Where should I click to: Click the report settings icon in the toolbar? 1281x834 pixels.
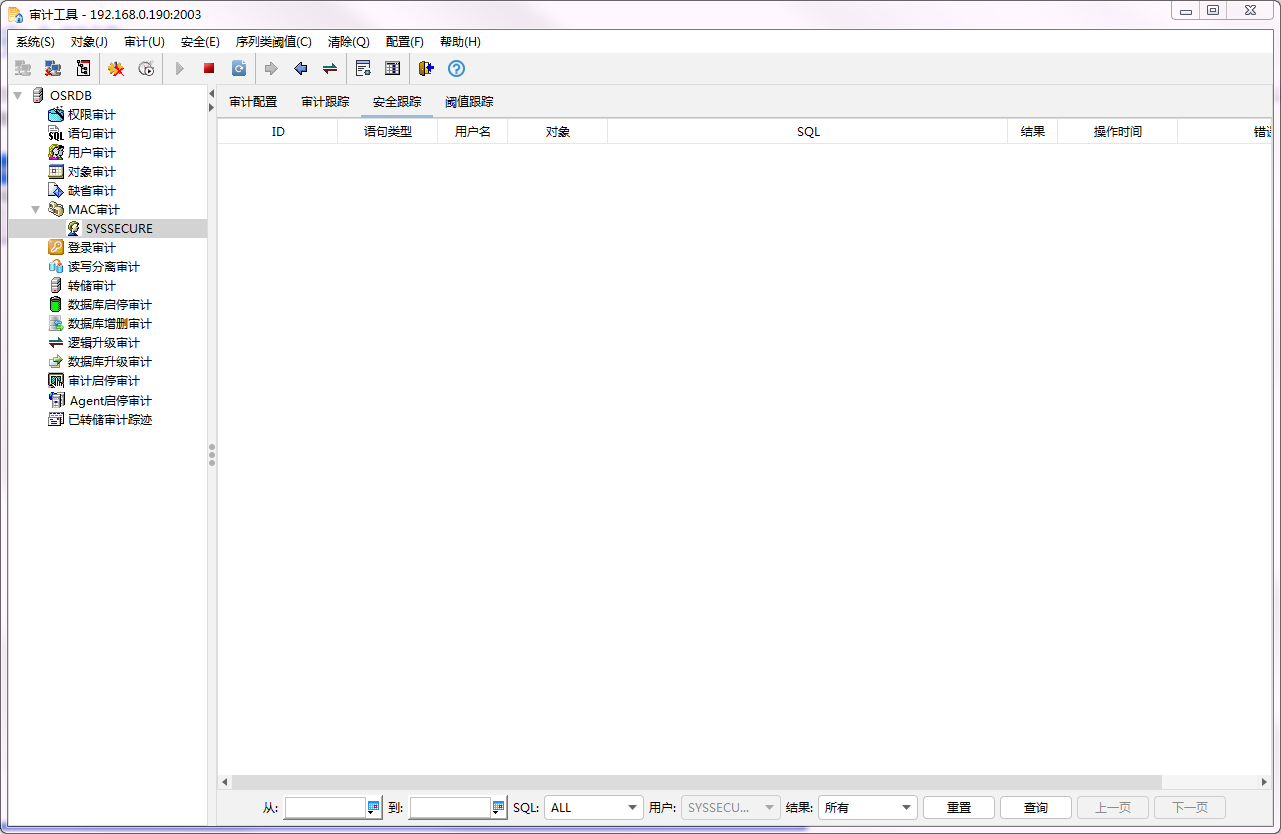click(363, 68)
